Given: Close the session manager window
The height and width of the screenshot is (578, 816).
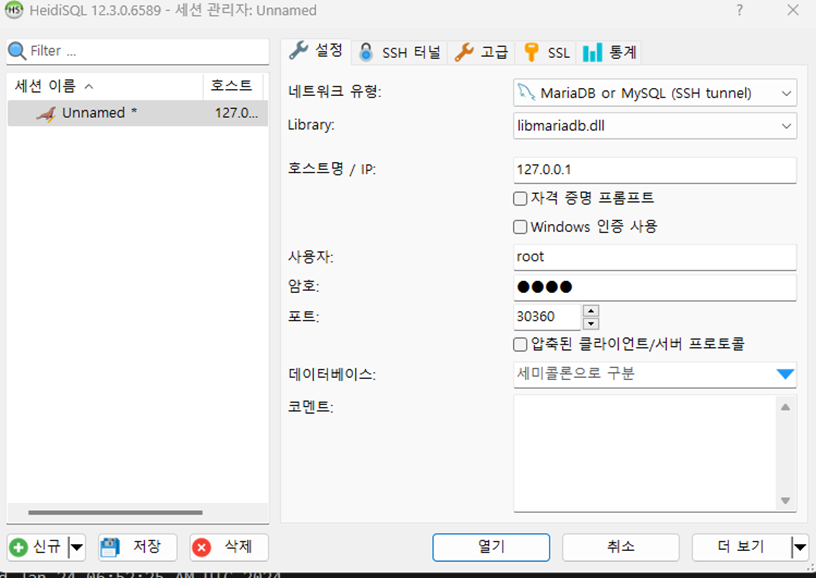Looking at the screenshot, I should click(x=793, y=10).
